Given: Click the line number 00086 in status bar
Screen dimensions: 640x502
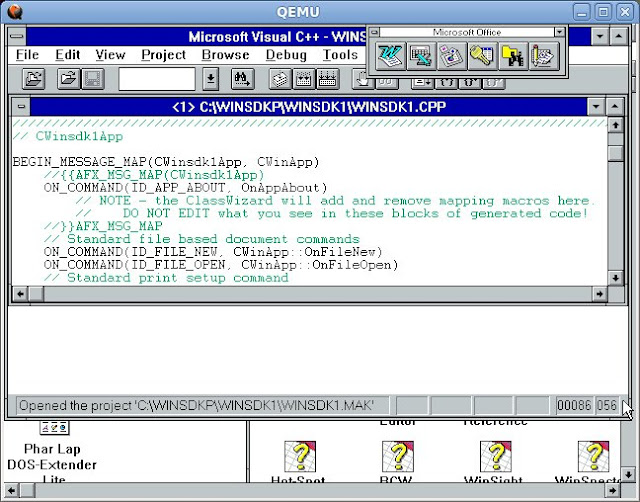Looking at the screenshot, I should tap(574, 405).
